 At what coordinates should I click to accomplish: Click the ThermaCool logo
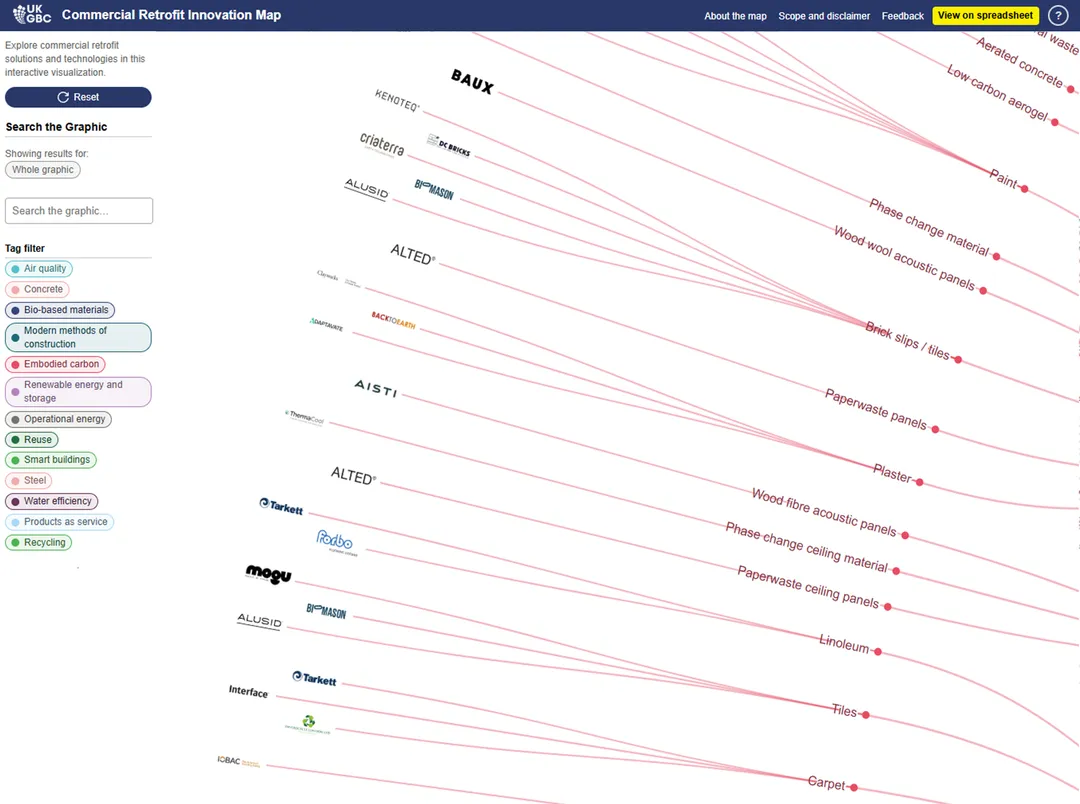click(304, 418)
